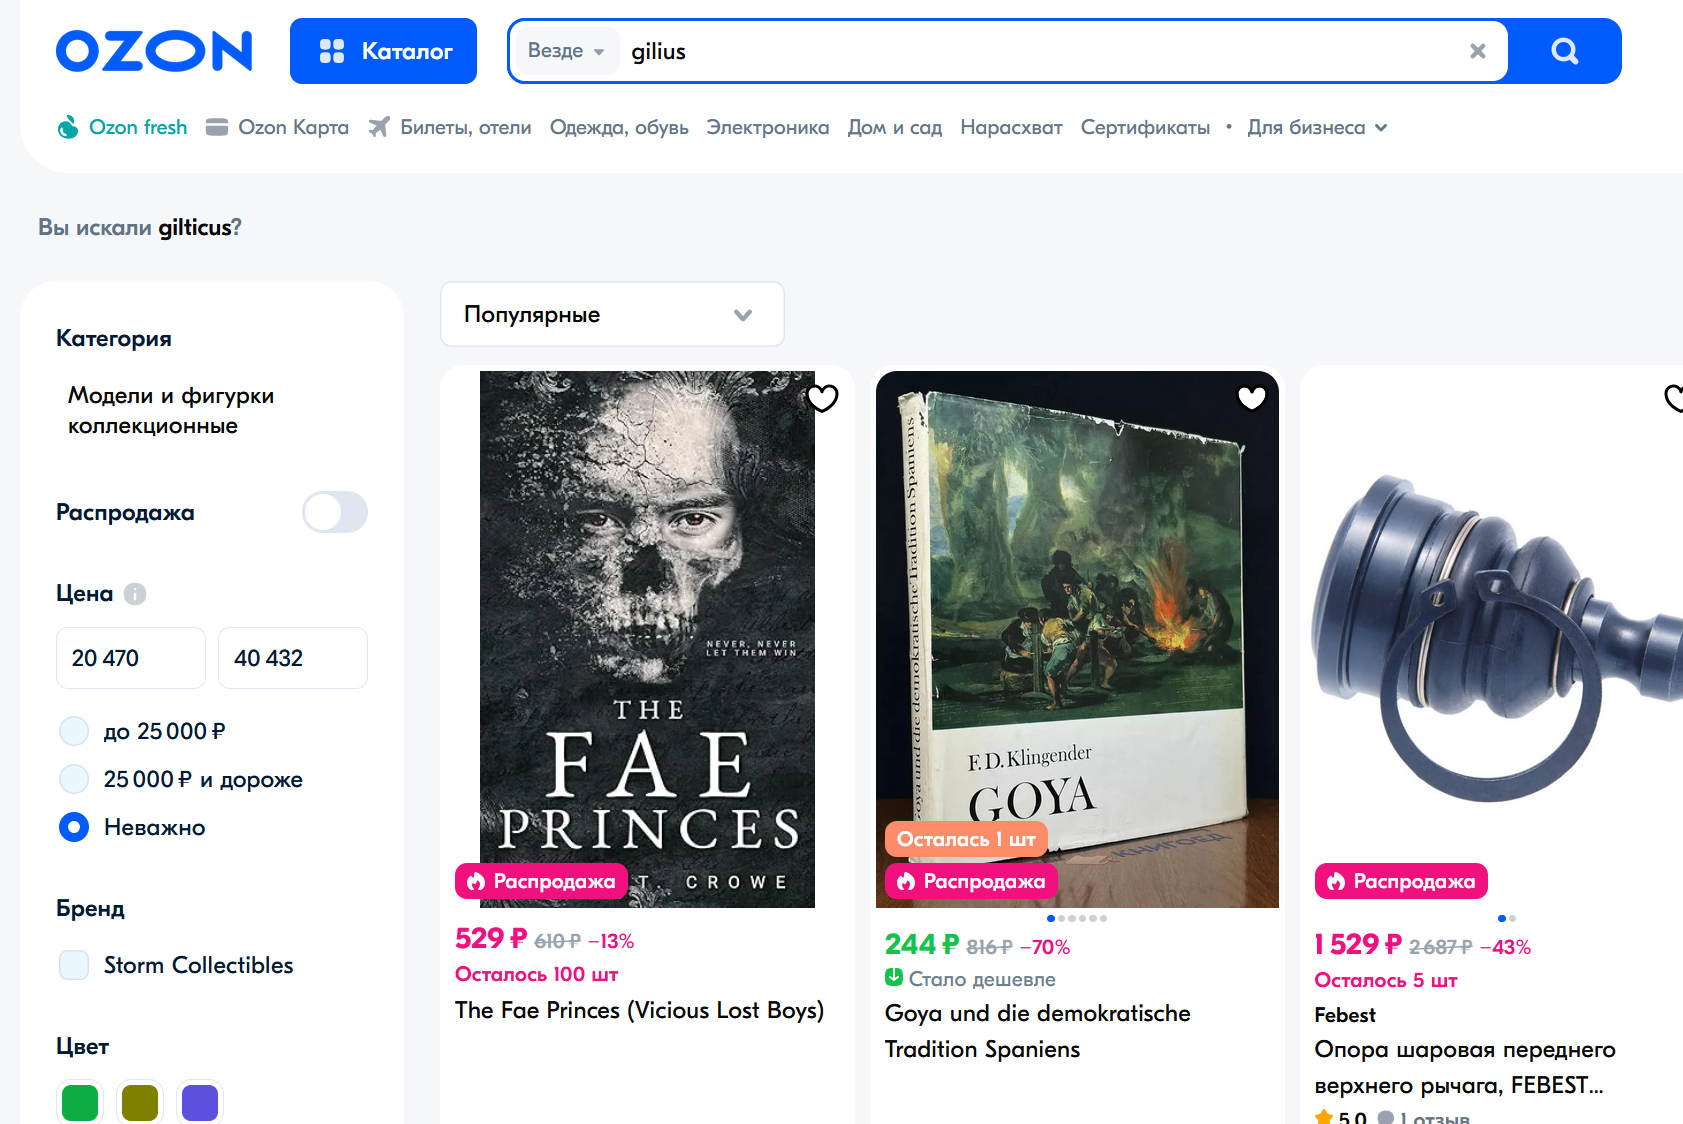The image size is (1683, 1124).
Task: Open The Fae Princes (Vicious Lost Boys) title
Action: coord(639,1010)
